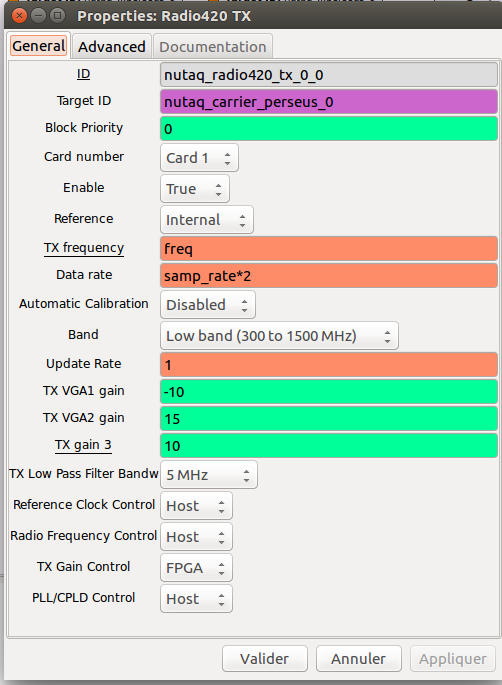This screenshot has height=685, width=502.
Task: Click the Data rate label
Action: [84, 274]
